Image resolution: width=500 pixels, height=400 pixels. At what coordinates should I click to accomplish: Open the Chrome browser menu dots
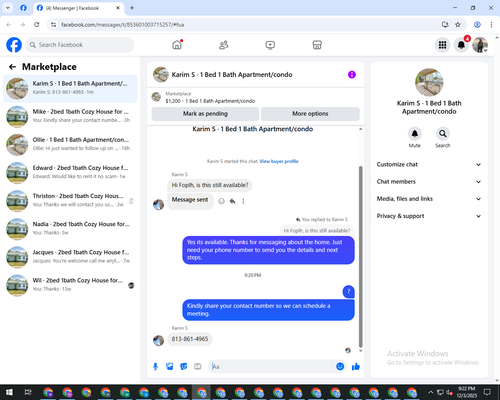click(x=491, y=25)
